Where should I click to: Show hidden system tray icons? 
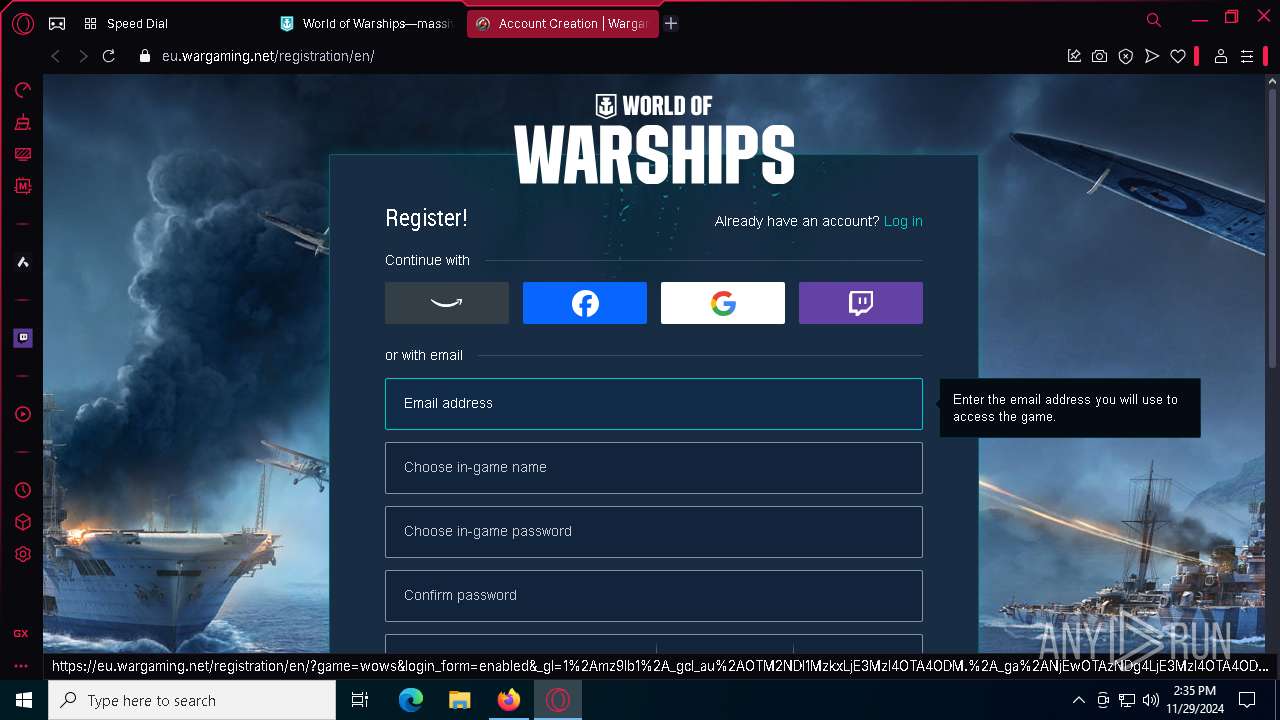(x=1078, y=700)
